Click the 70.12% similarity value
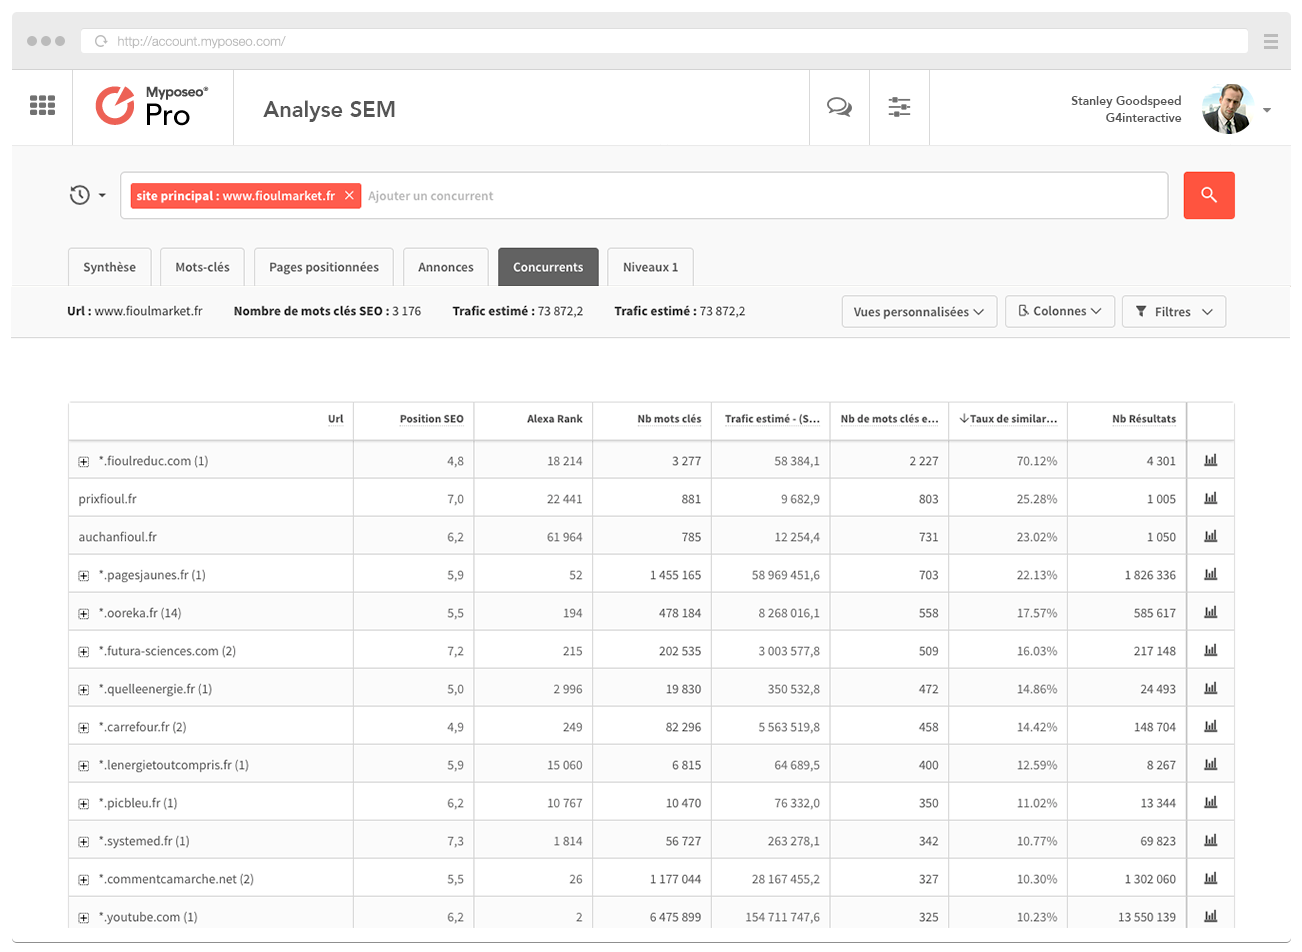This screenshot has height=952, width=1302. (x=1037, y=461)
